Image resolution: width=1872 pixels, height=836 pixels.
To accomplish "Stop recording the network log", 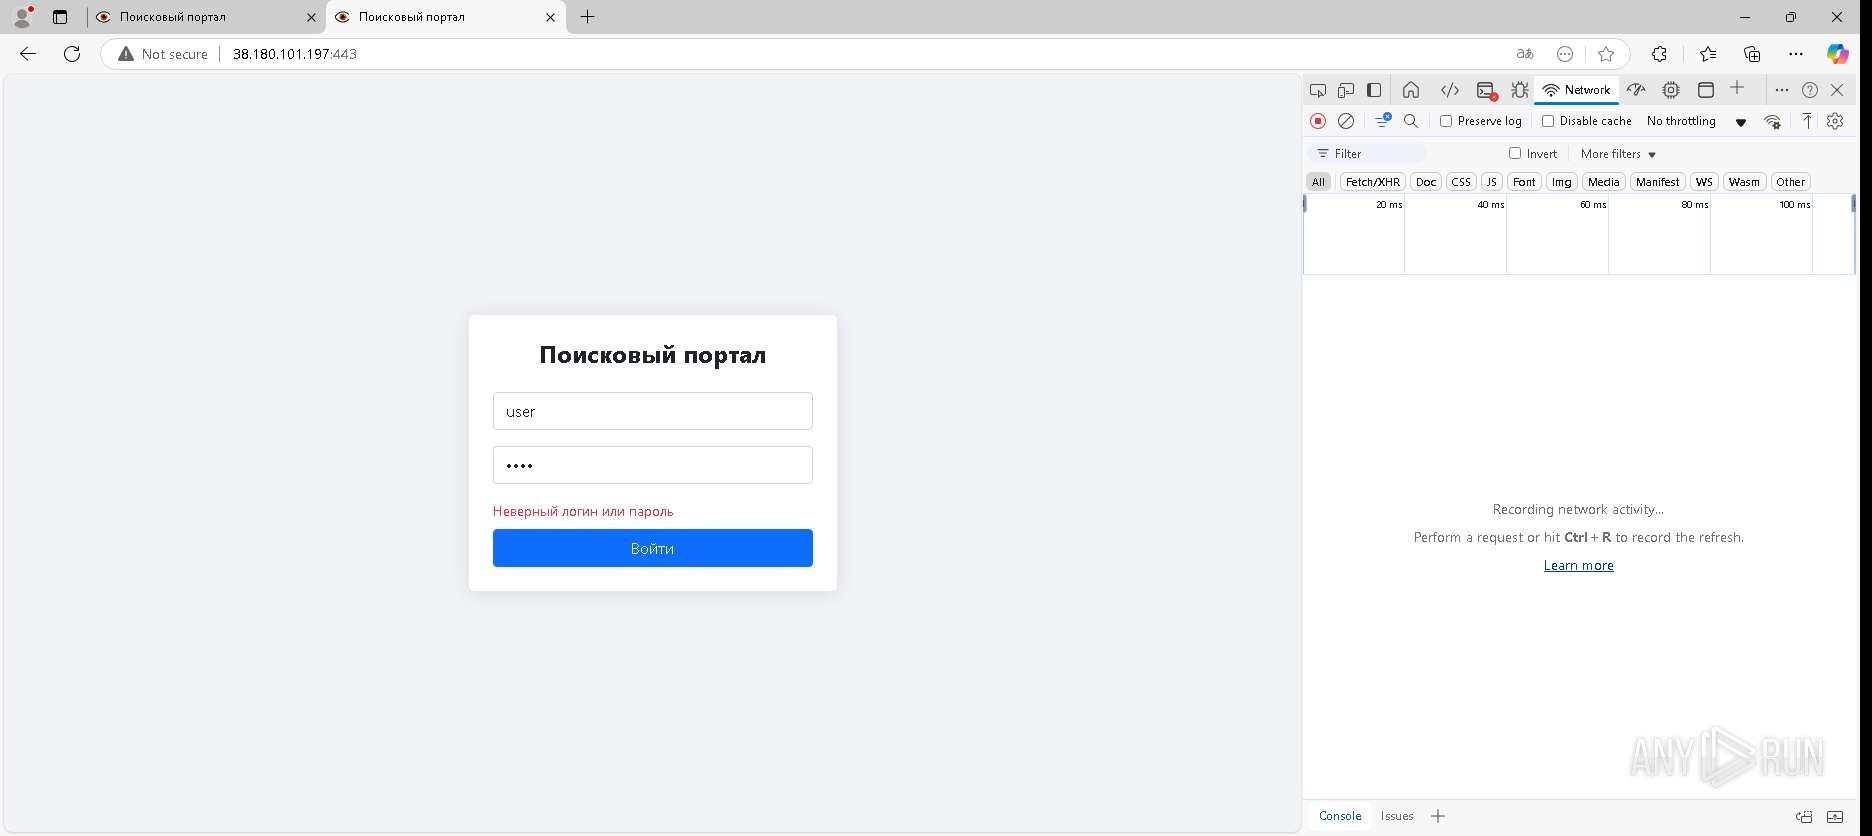I will (x=1318, y=121).
